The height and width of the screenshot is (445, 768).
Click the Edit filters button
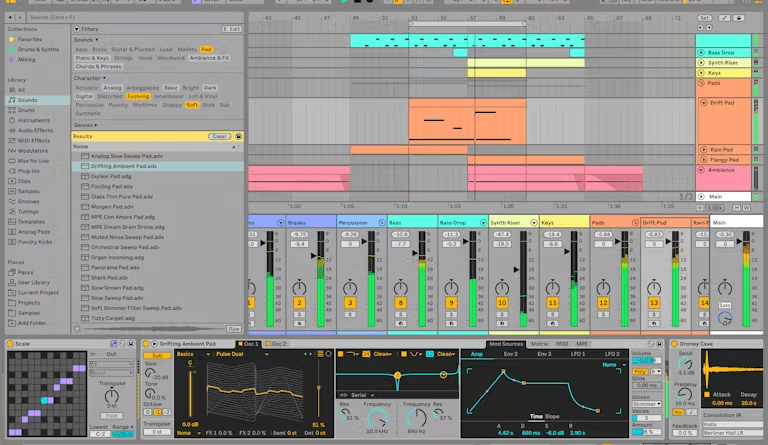[x=231, y=29]
